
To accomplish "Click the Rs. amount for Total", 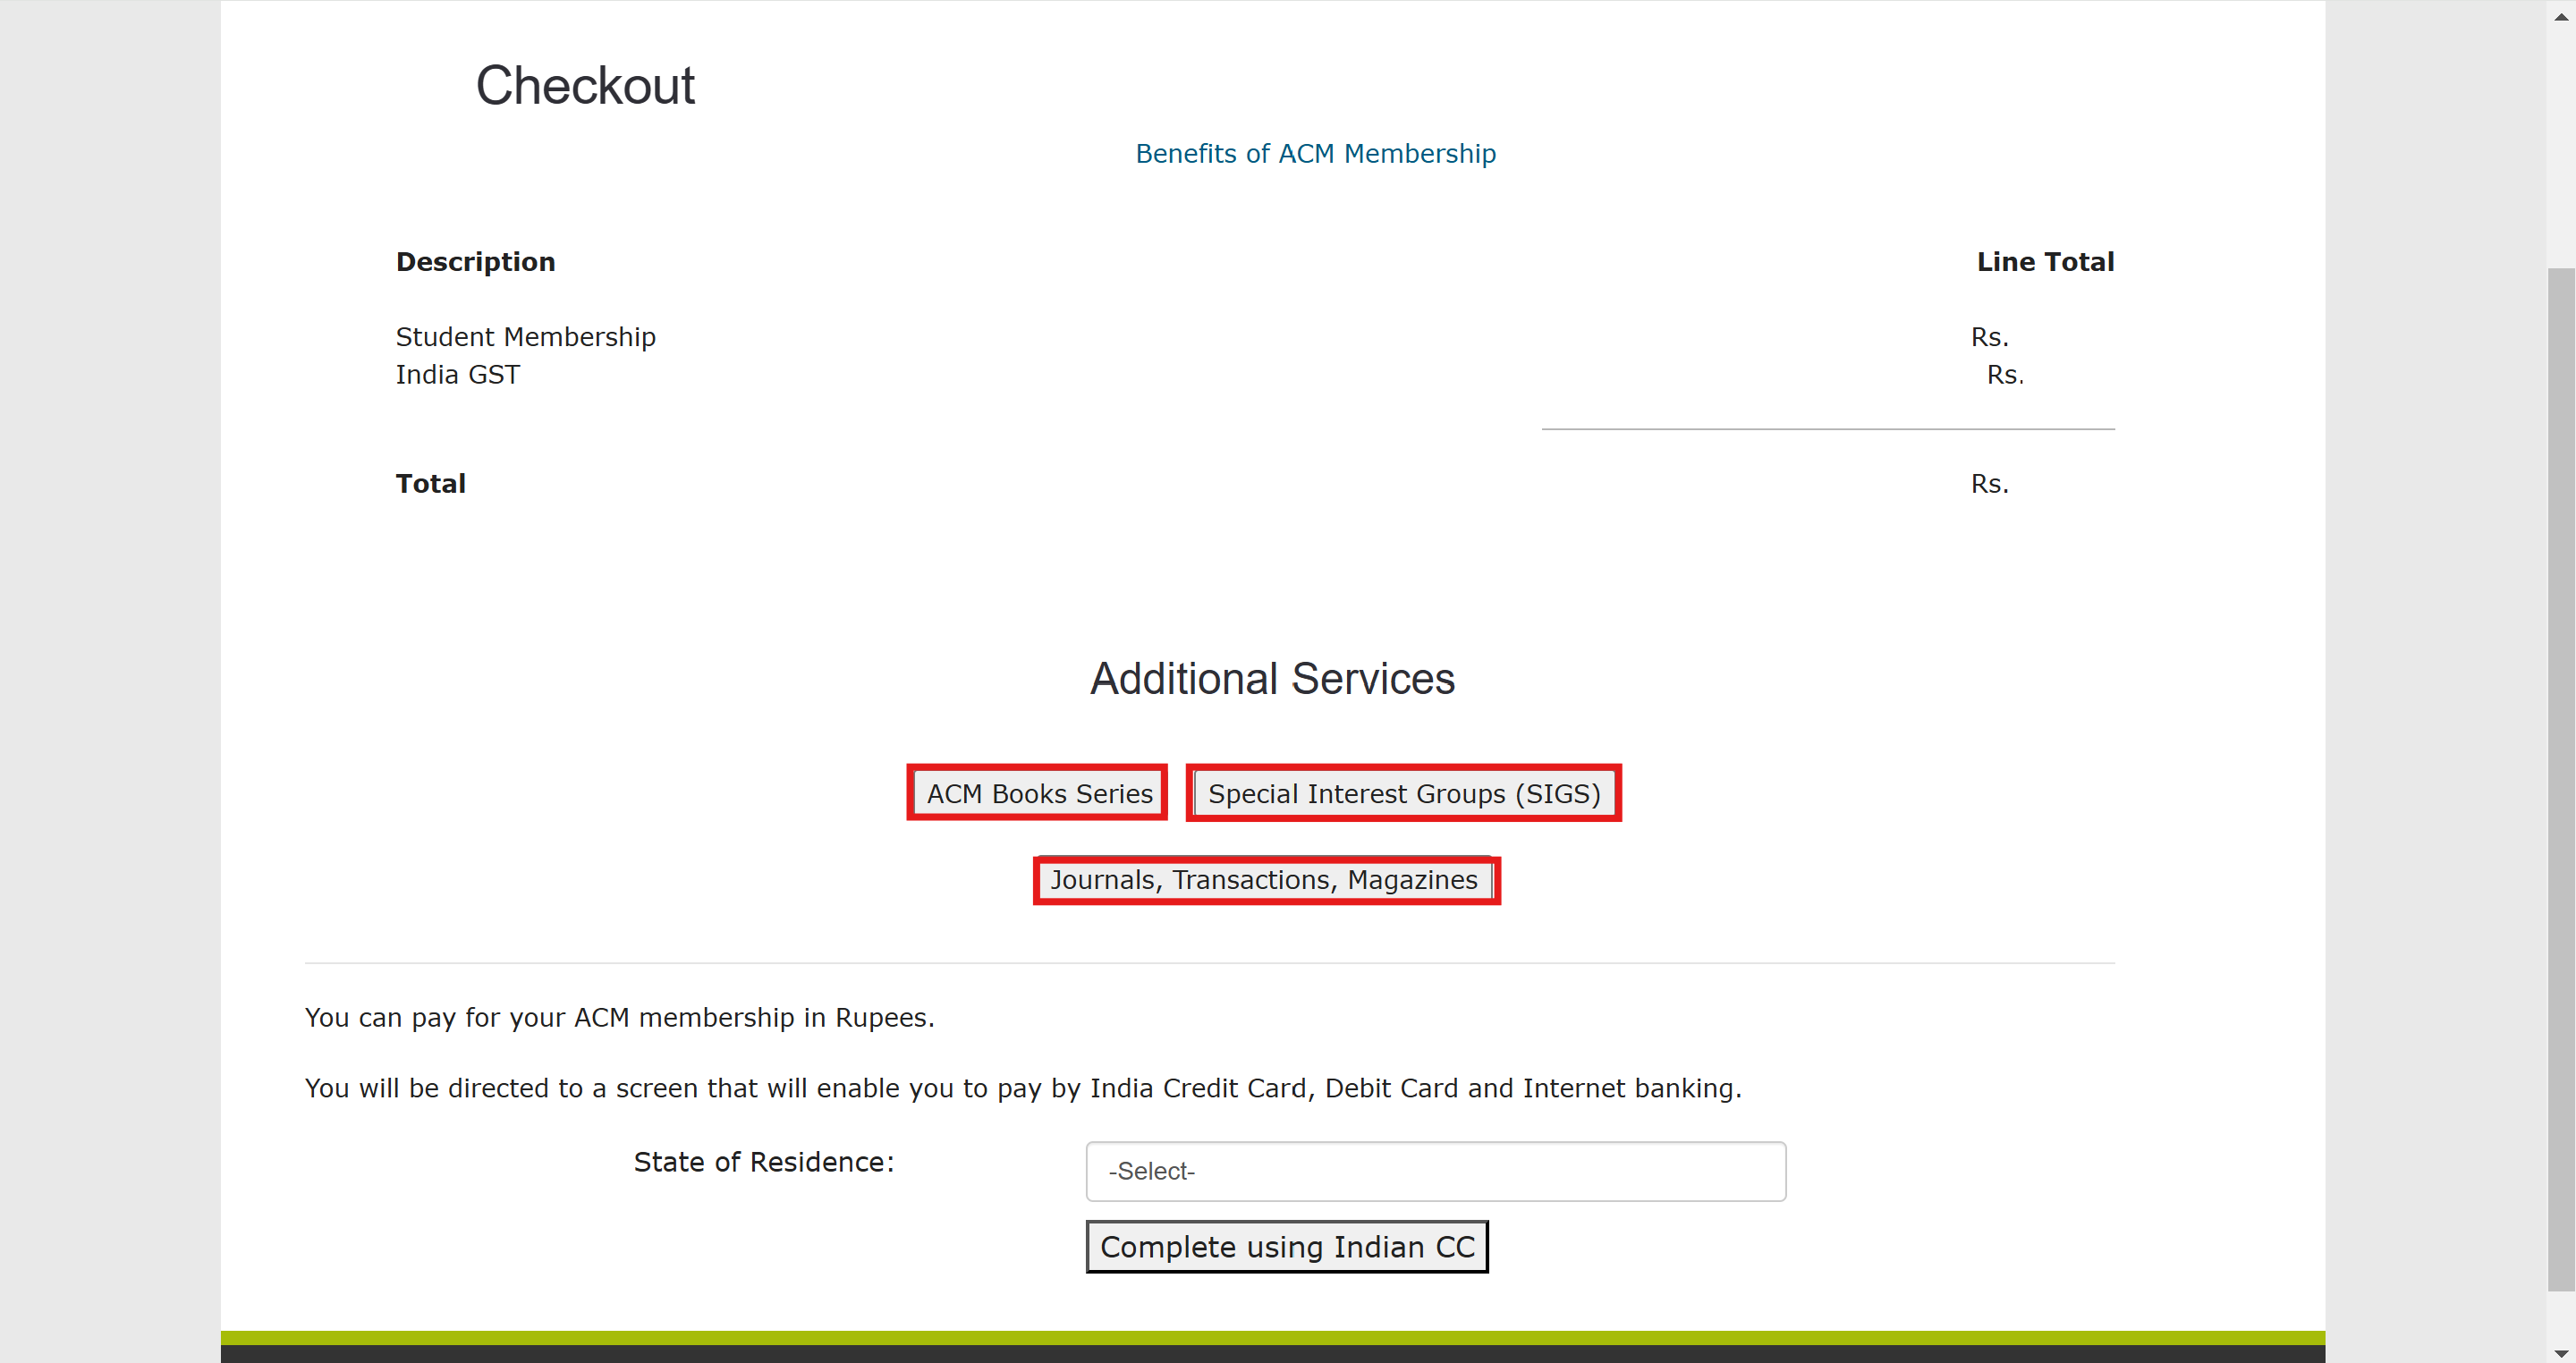I will coord(1989,484).
